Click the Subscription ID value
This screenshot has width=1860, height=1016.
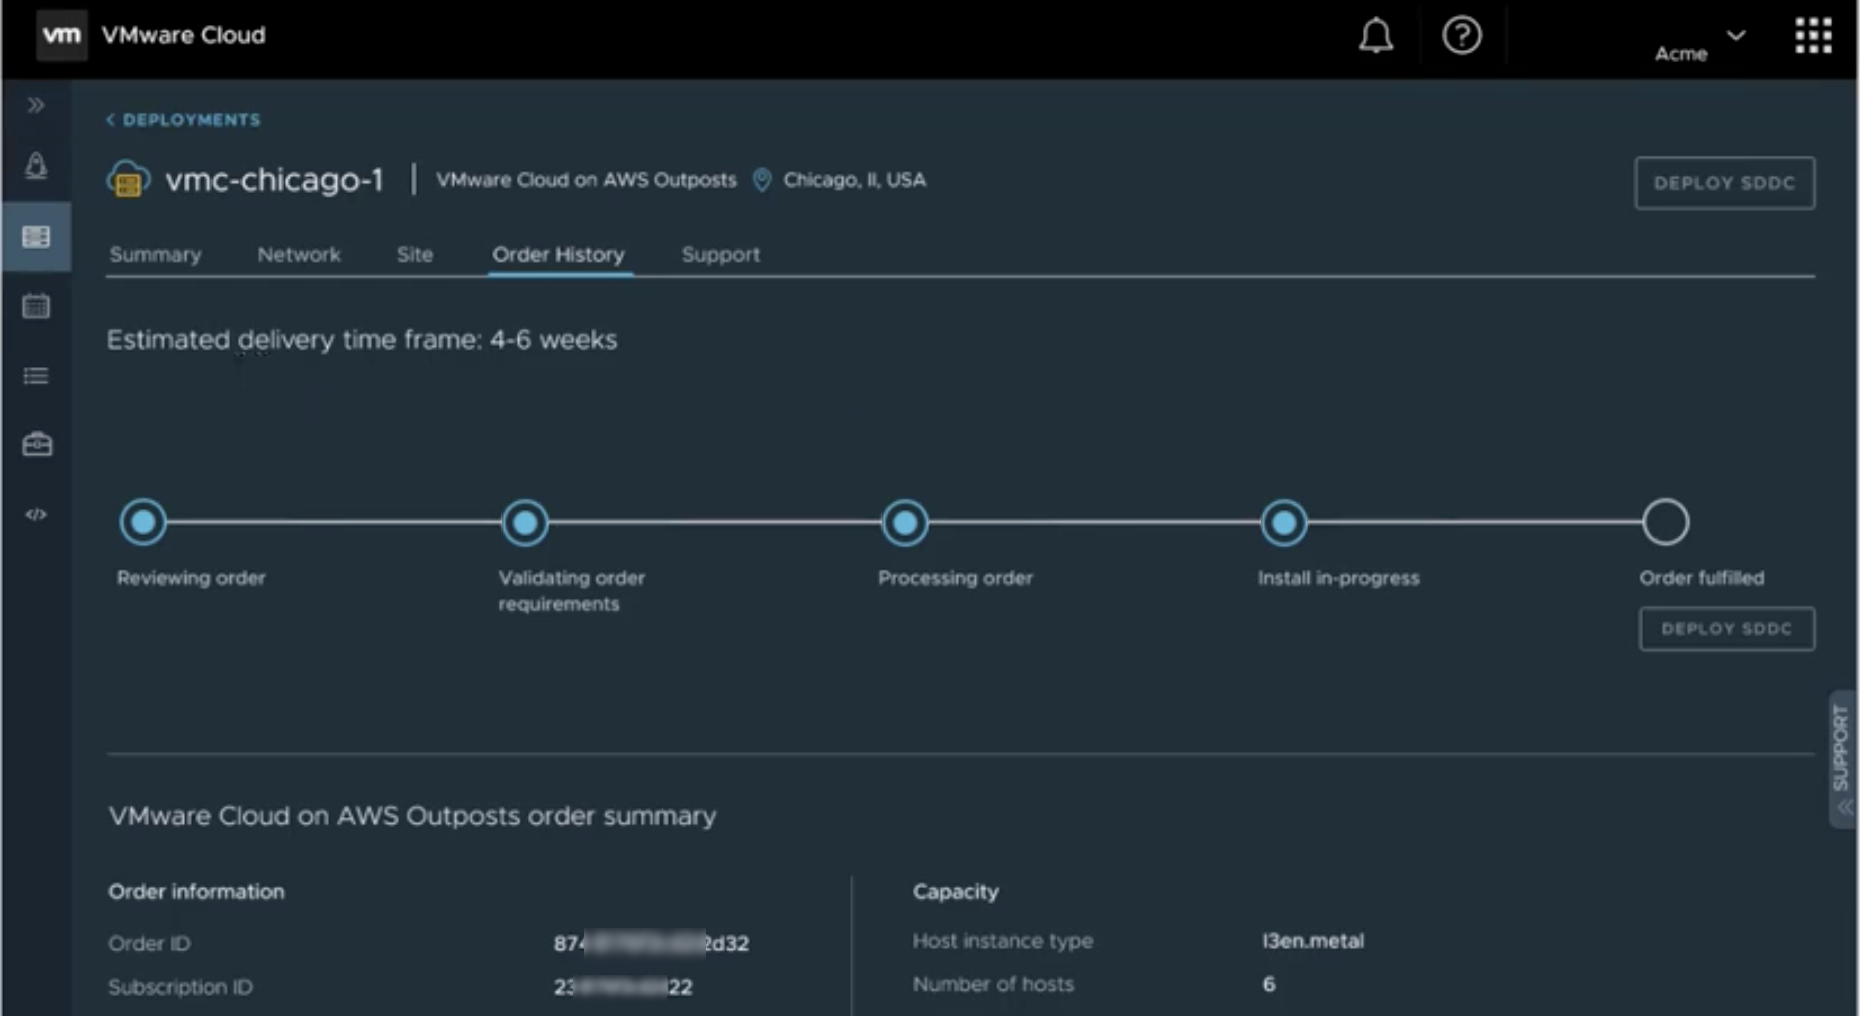pos(623,987)
